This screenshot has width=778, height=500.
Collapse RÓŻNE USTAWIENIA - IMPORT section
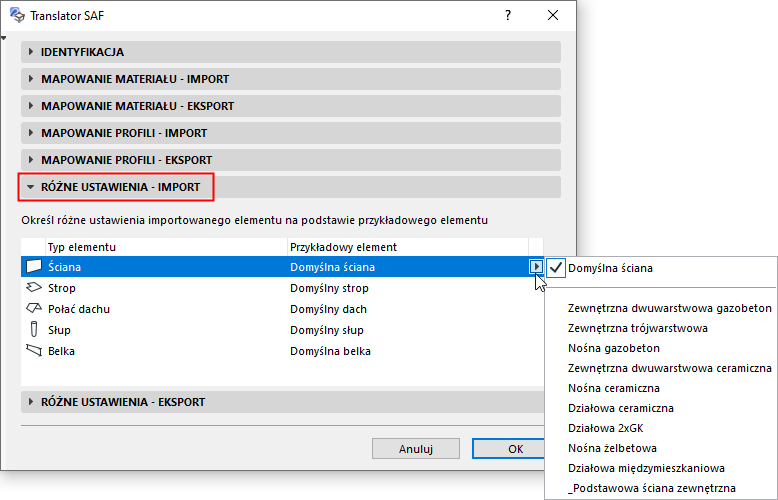[291, 187]
